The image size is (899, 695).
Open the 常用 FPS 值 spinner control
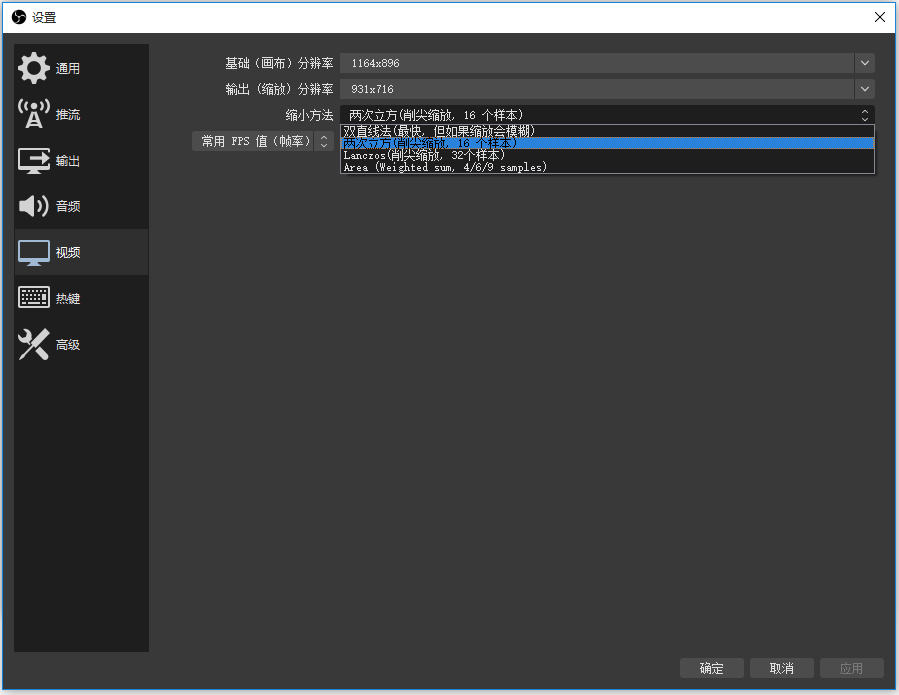[x=323, y=141]
